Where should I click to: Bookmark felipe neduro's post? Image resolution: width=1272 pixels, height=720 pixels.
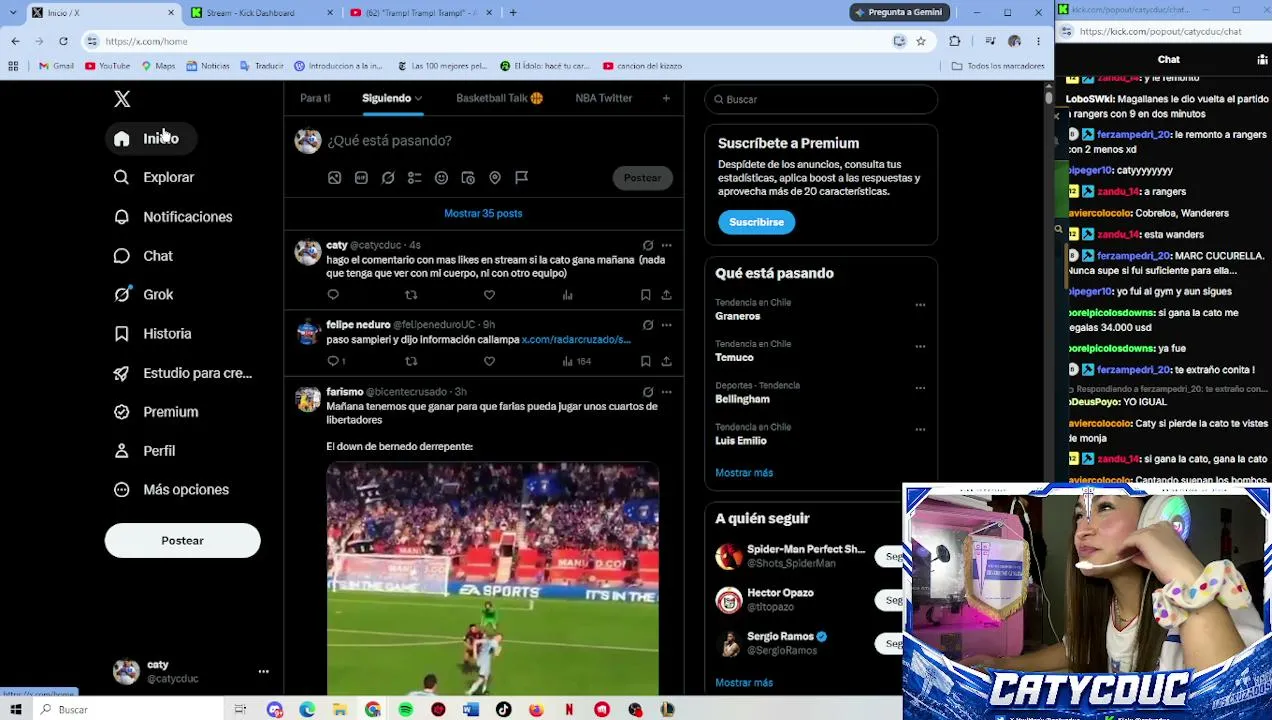coord(645,361)
